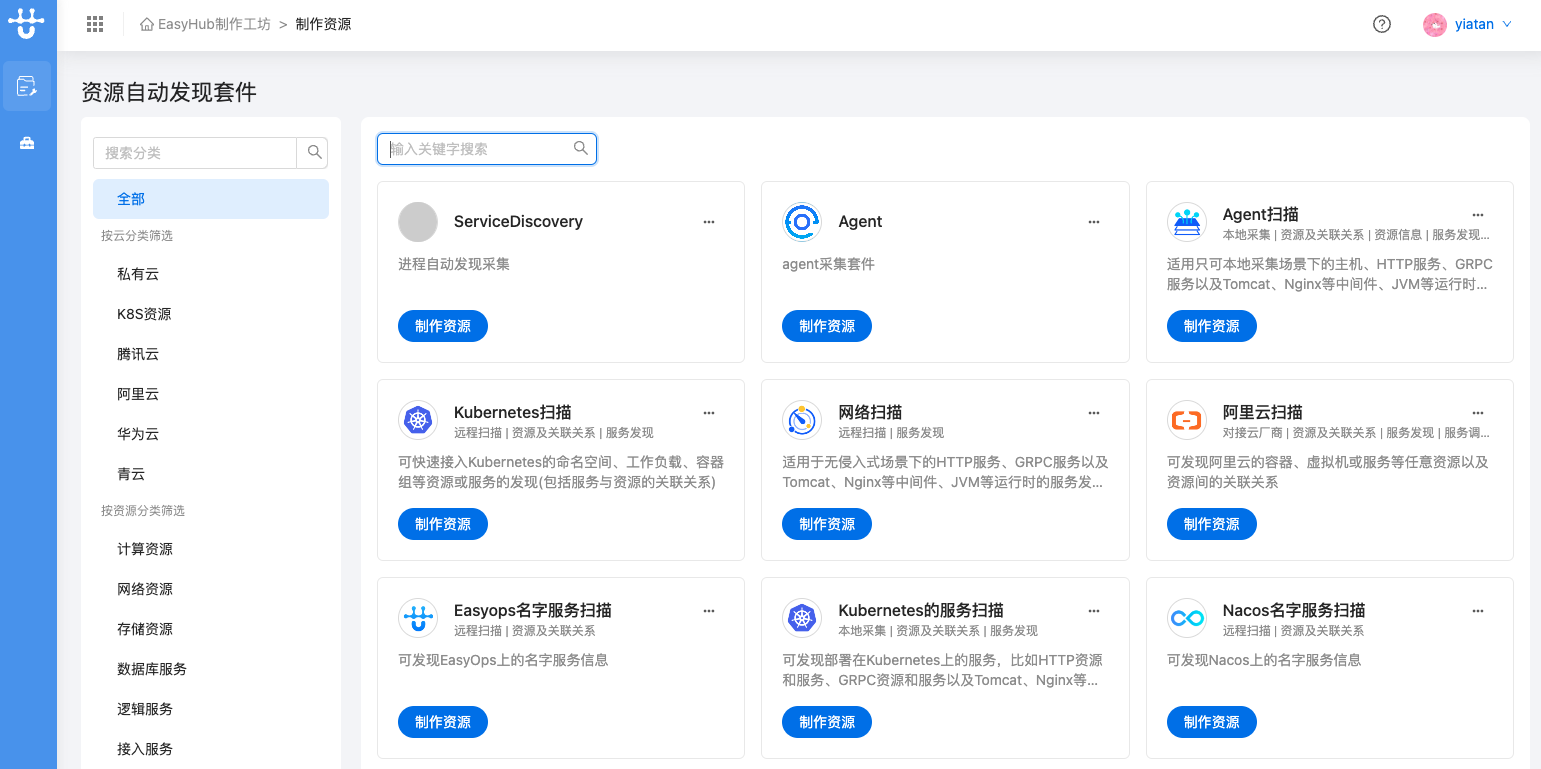Select the 逻辑服务 category
Screen dimensions: 1541x769
211,709
